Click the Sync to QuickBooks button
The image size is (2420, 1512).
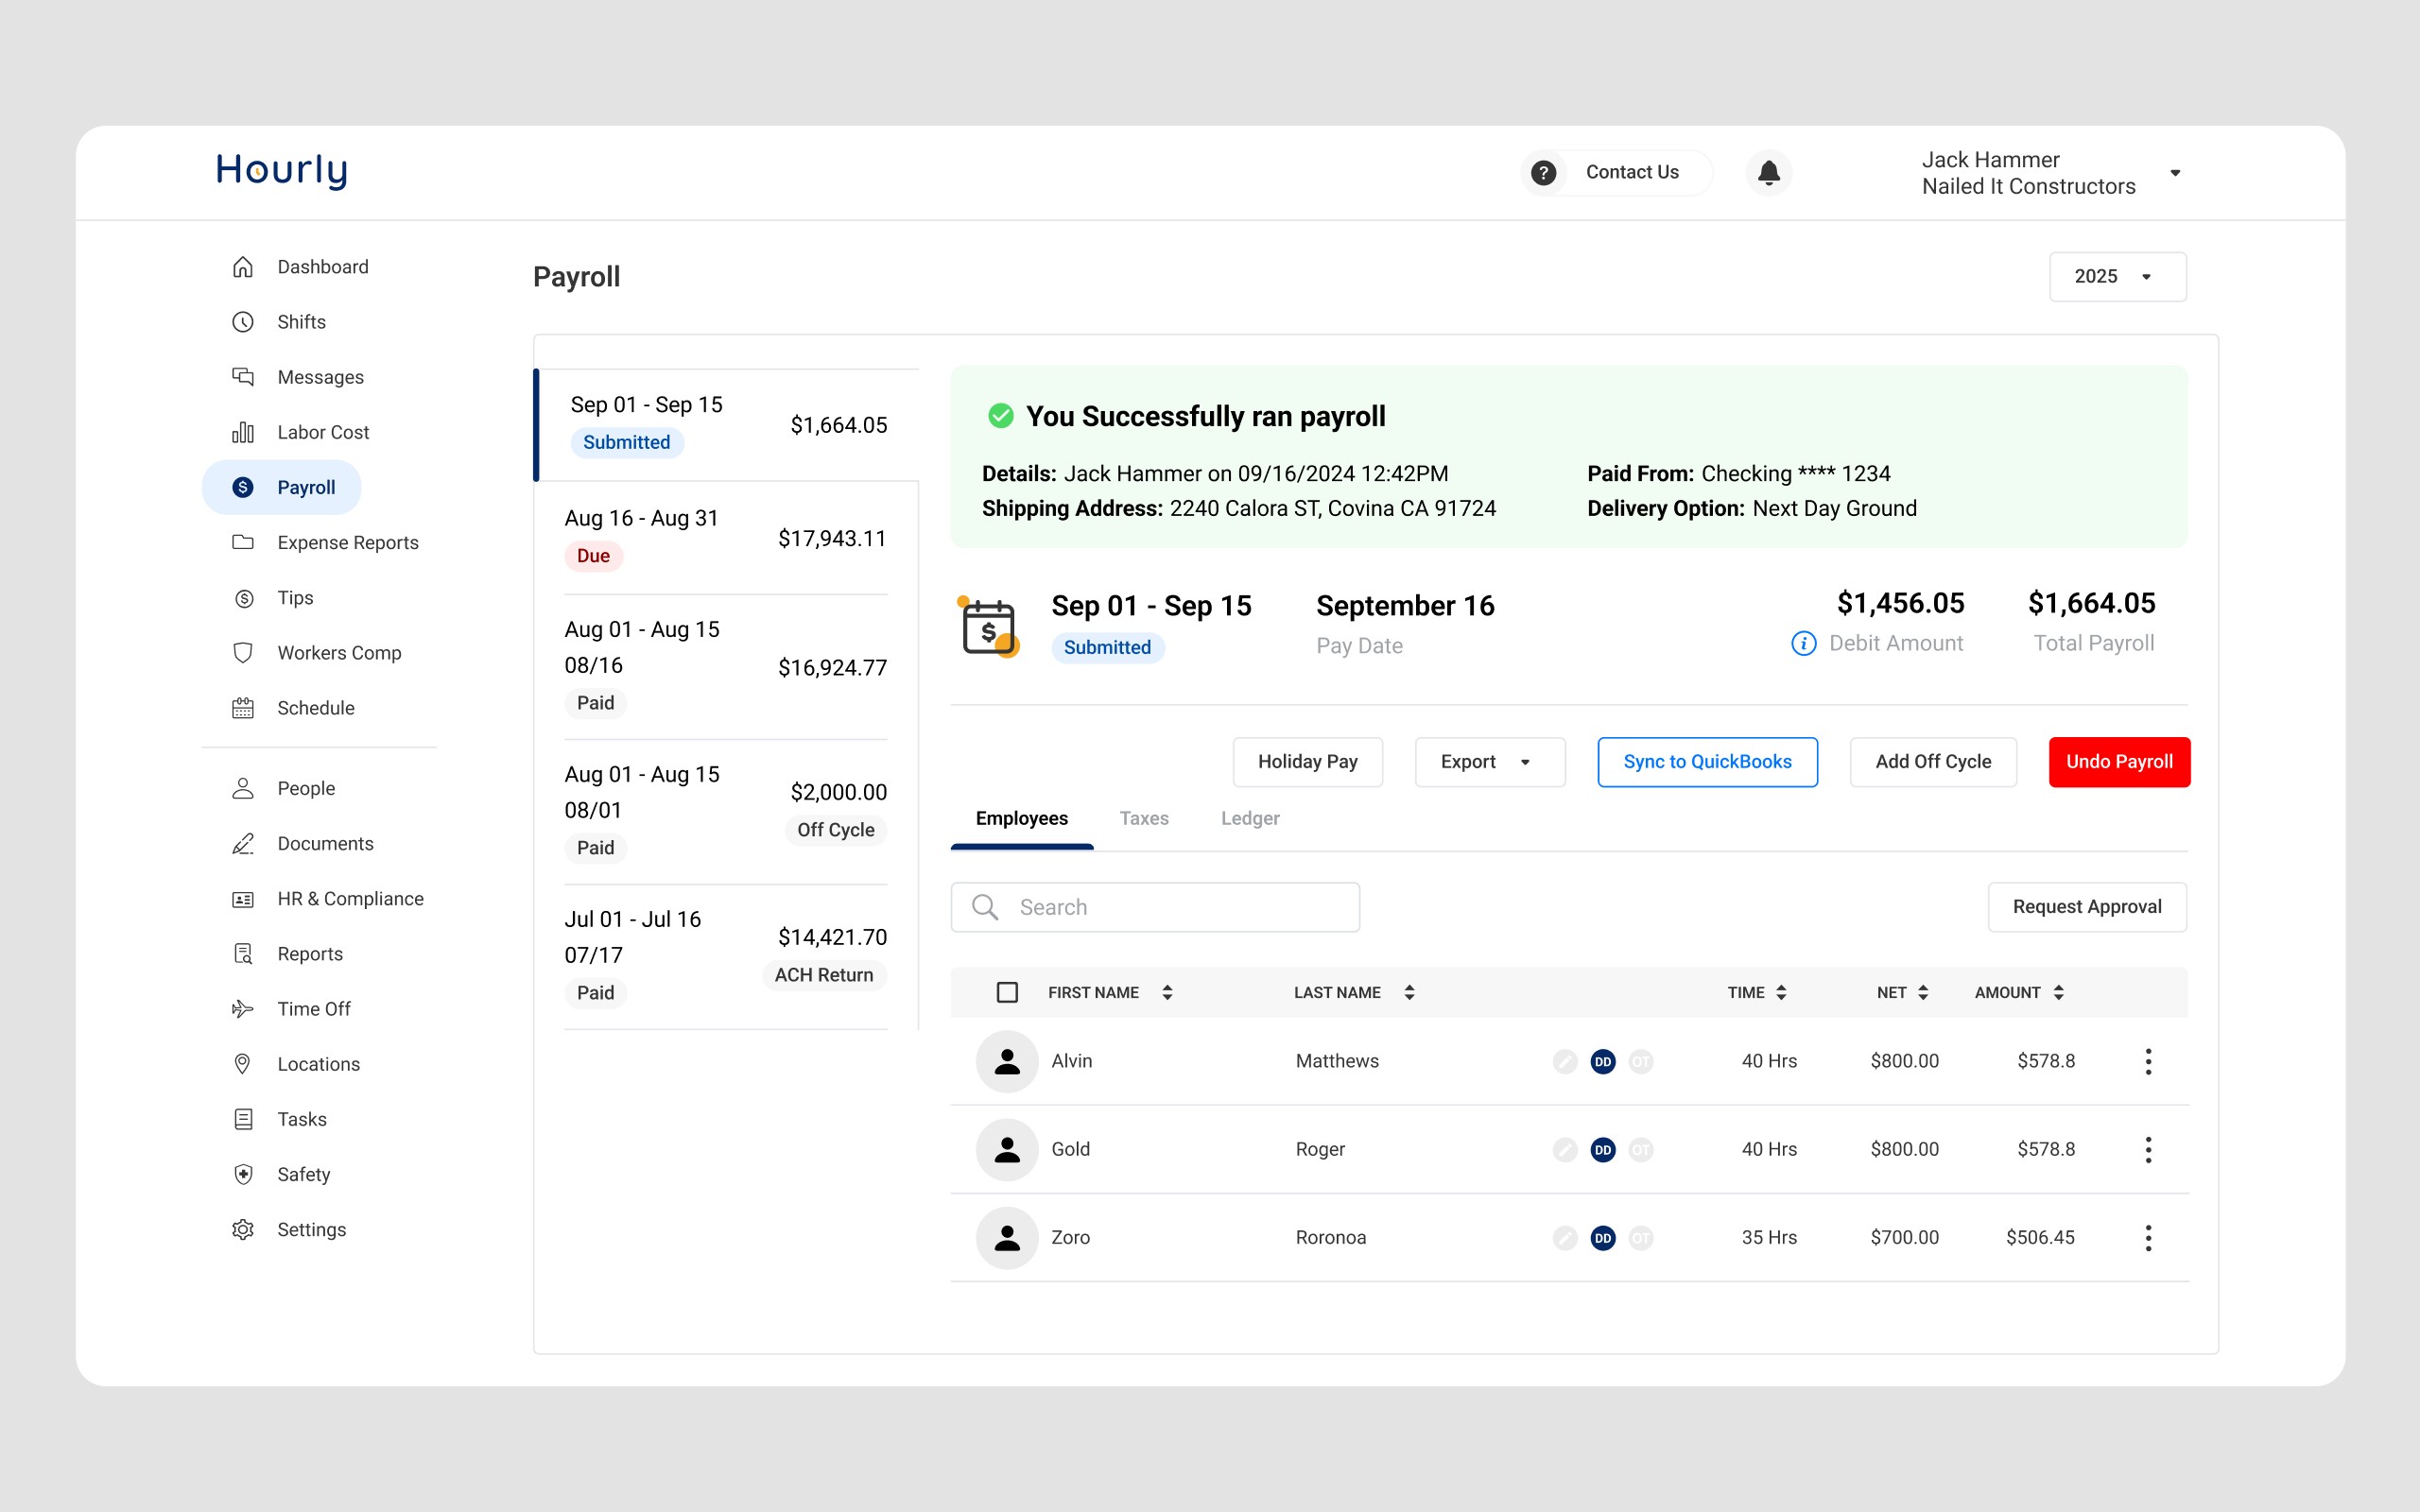pos(1706,762)
